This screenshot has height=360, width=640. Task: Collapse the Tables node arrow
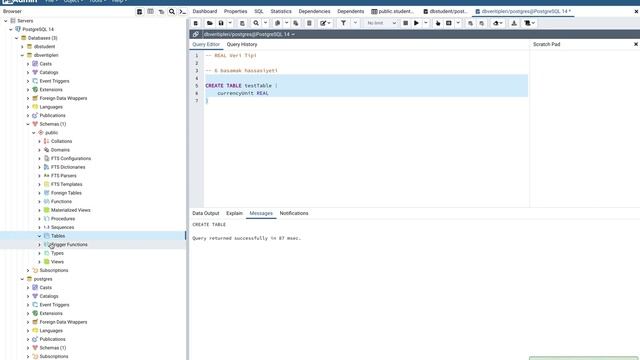[40, 236]
